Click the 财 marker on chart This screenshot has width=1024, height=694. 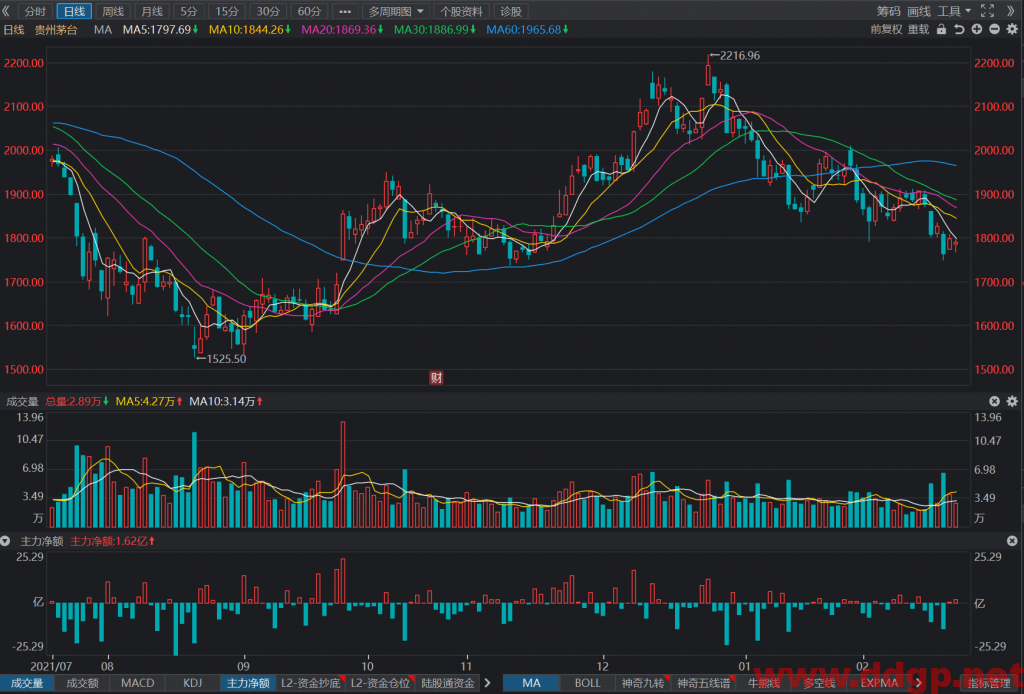tap(436, 377)
